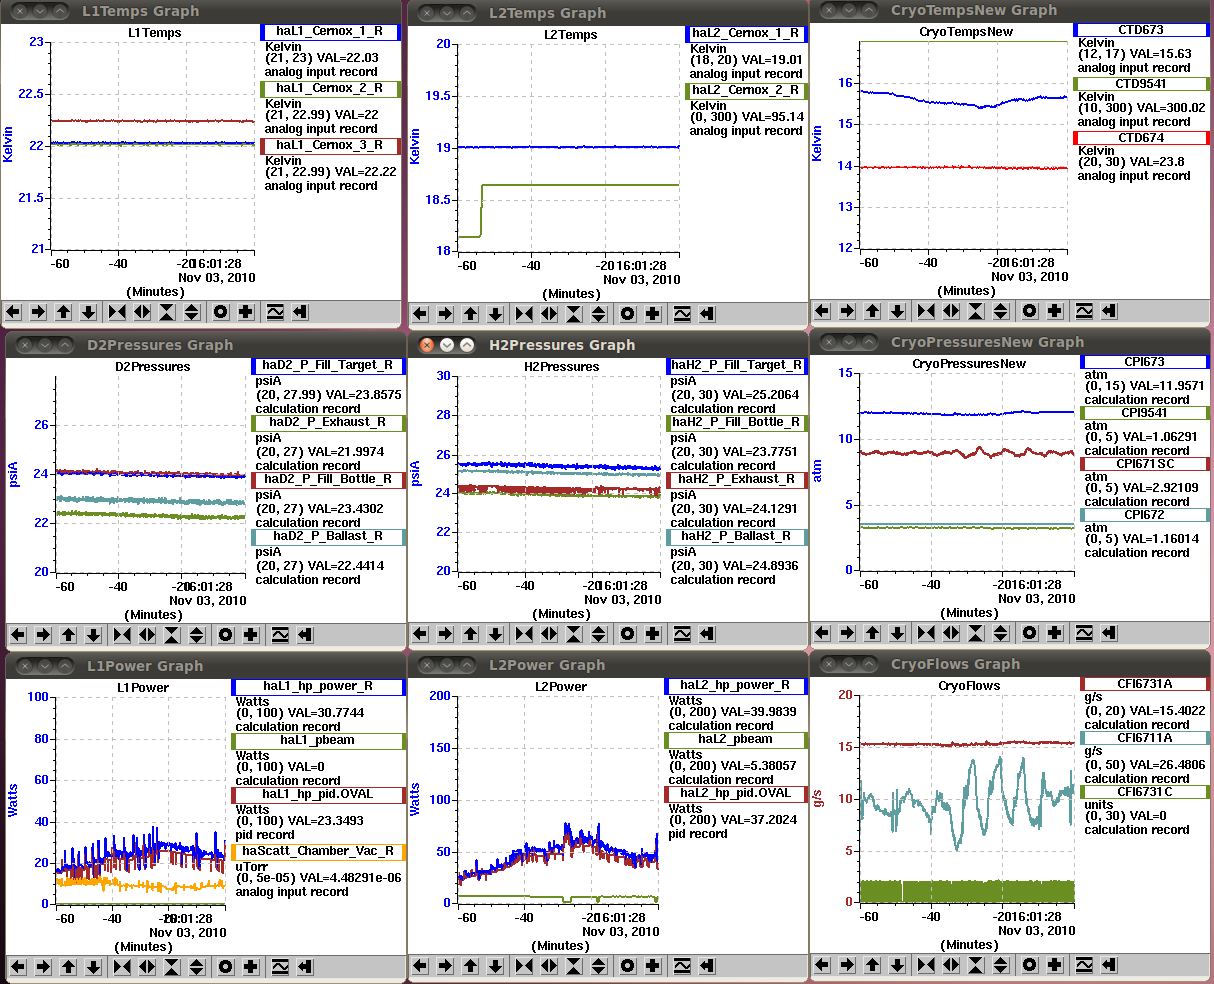Pan right in CryoTempsNew Graph toolbar
Image resolution: width=1214 pixels, height=984 pixels.
(848, 311)
